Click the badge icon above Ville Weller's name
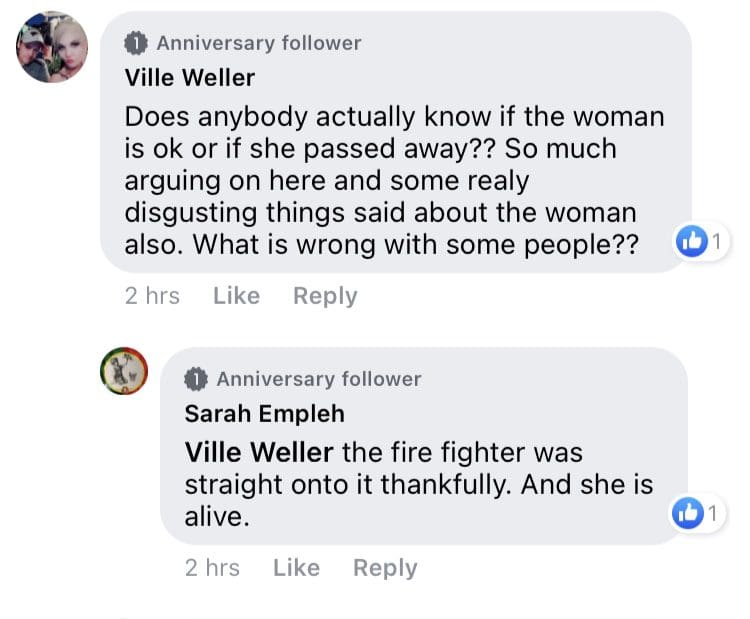This screenshot has width=750, height=619. (x=136, y=44)
